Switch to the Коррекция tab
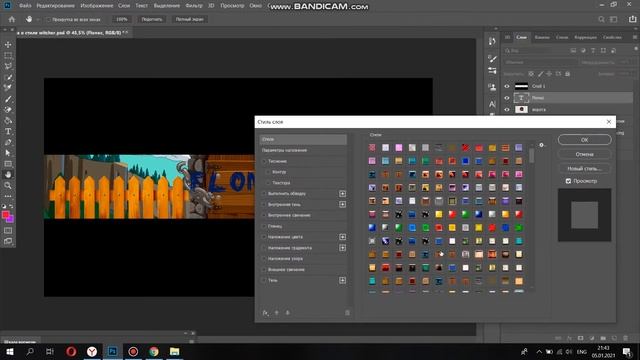Viewport: 640px width, 360px height. pyautogui.click(x=585, y=37)
